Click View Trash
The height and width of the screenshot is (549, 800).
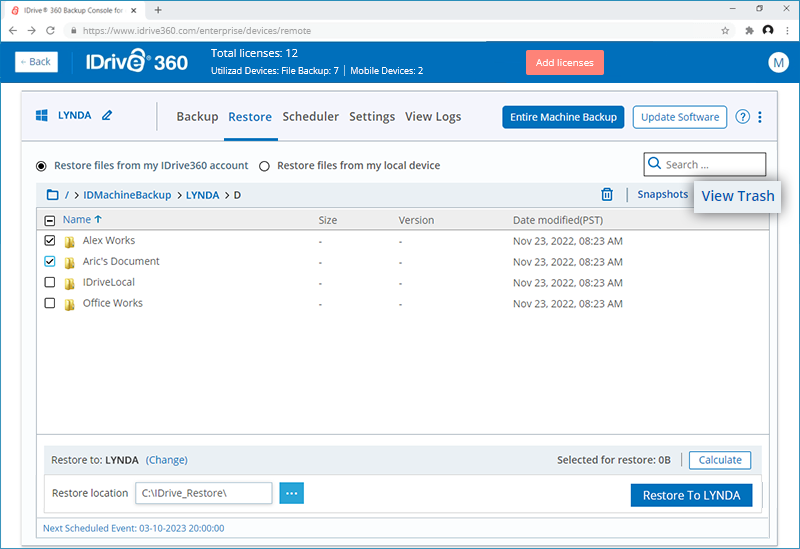click(738, 196)
